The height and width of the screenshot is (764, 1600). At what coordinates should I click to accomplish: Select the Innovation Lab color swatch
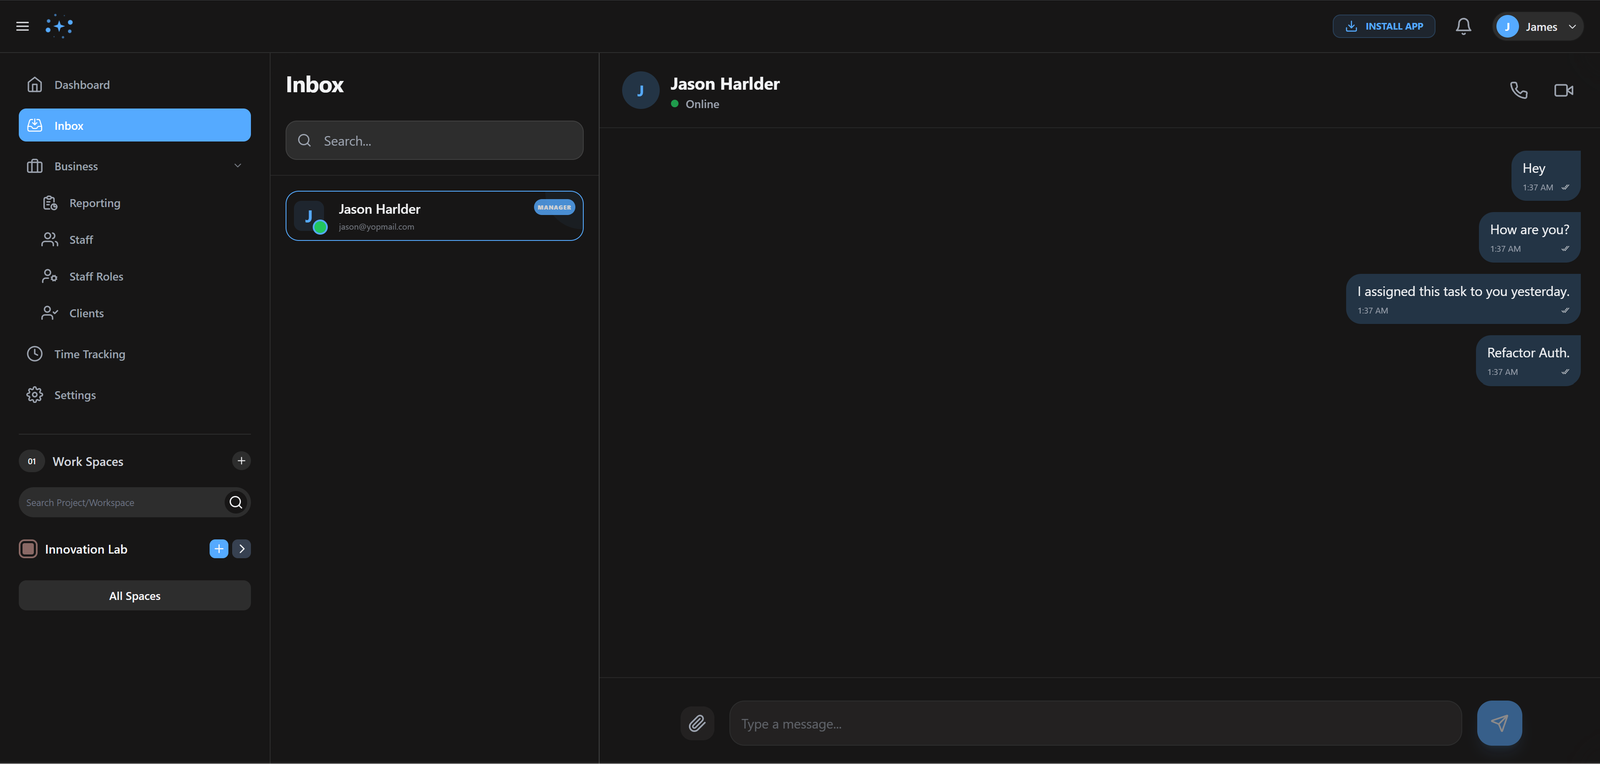pos(29,549)
